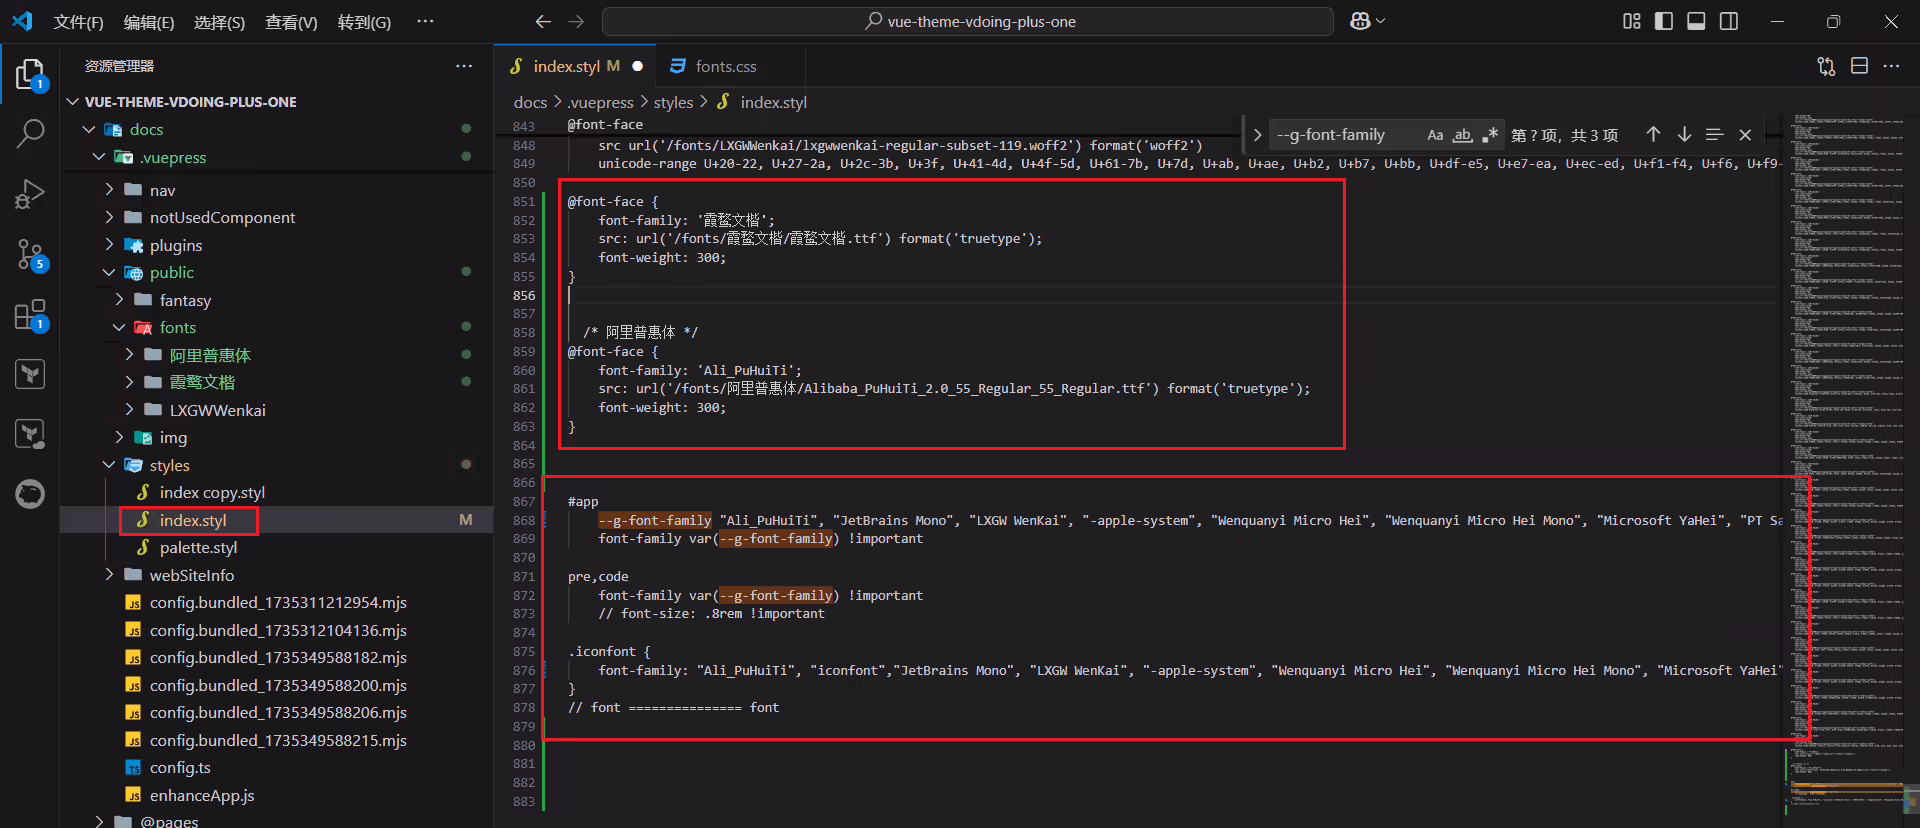Toggle Match Whole Word in find widget
Viewport: 1920px width, 828px height.
point(1462,135)
